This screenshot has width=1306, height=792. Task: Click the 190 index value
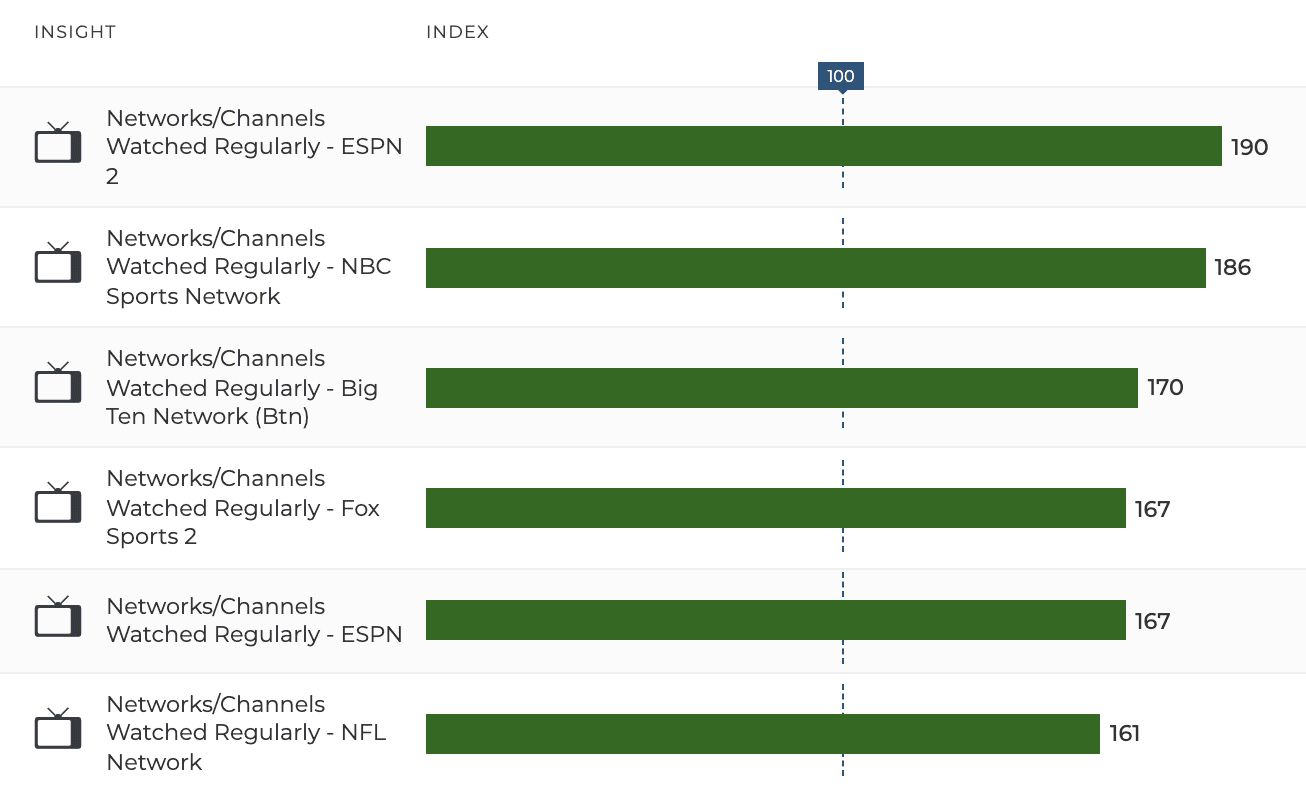pos(1249,148)
